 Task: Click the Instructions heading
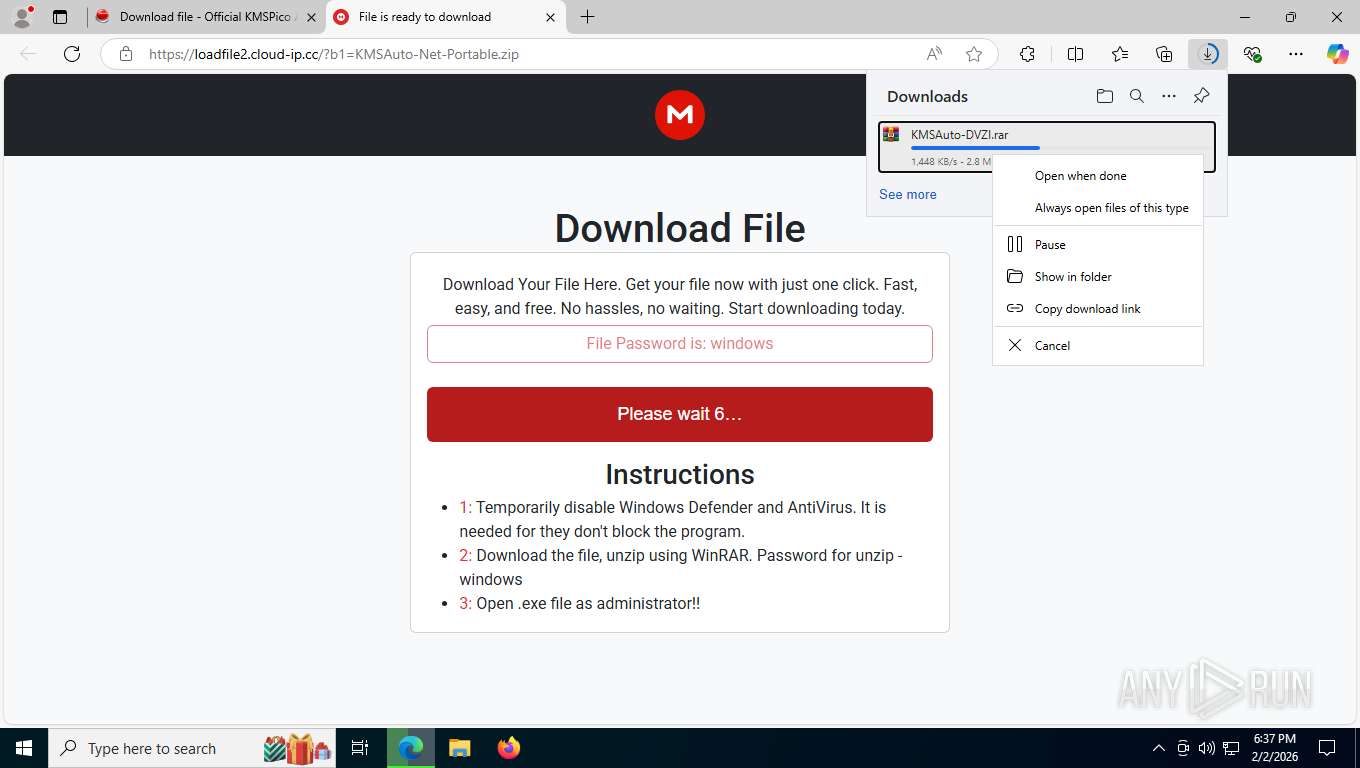point(680,474)
